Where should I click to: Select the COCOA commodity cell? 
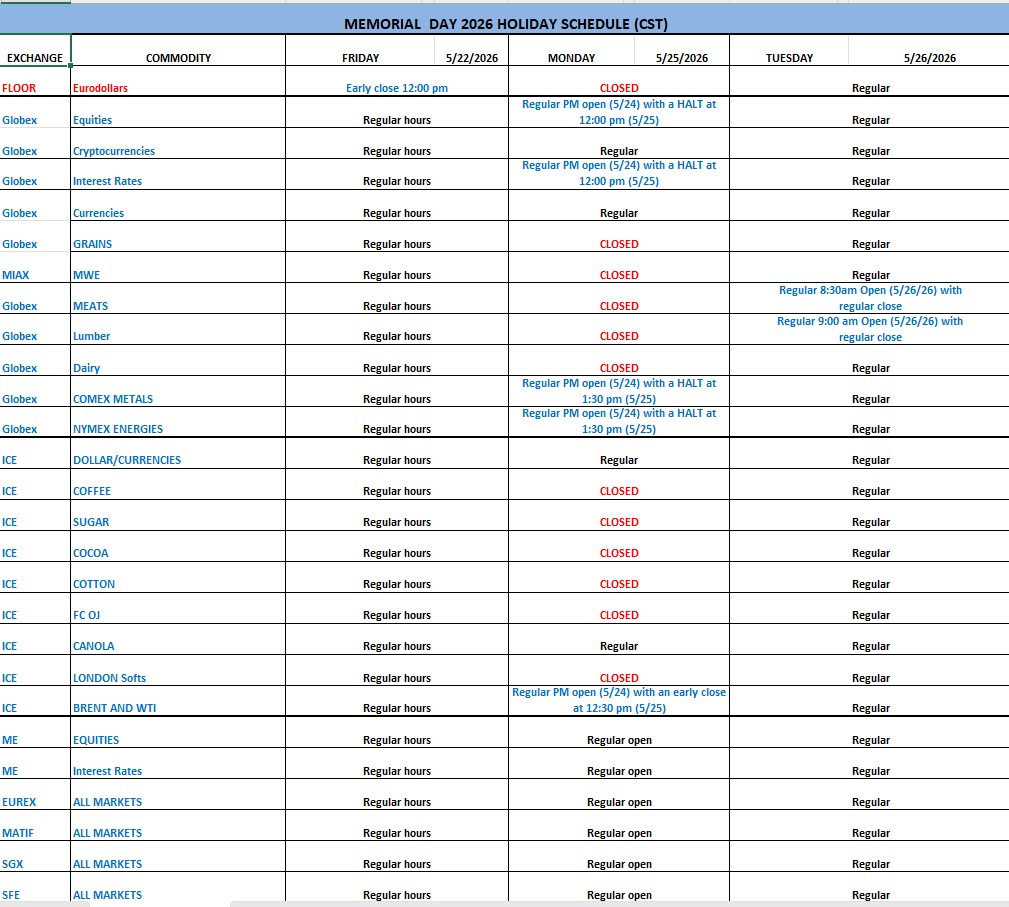[178, 546]
